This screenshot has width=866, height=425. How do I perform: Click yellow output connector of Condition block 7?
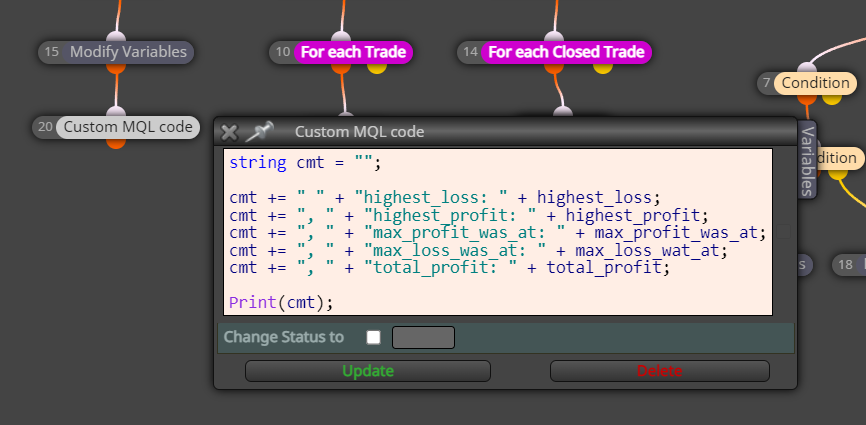831,99
